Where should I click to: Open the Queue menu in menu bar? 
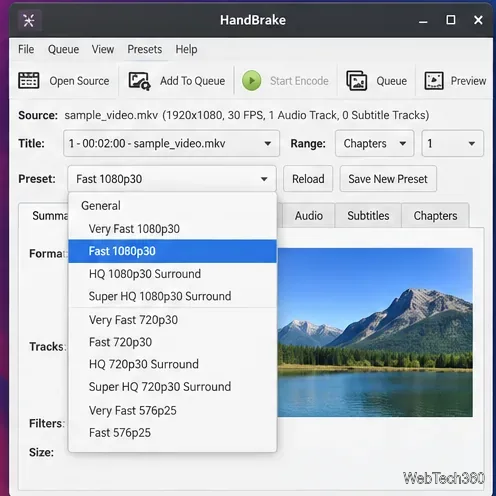(63, 49)
